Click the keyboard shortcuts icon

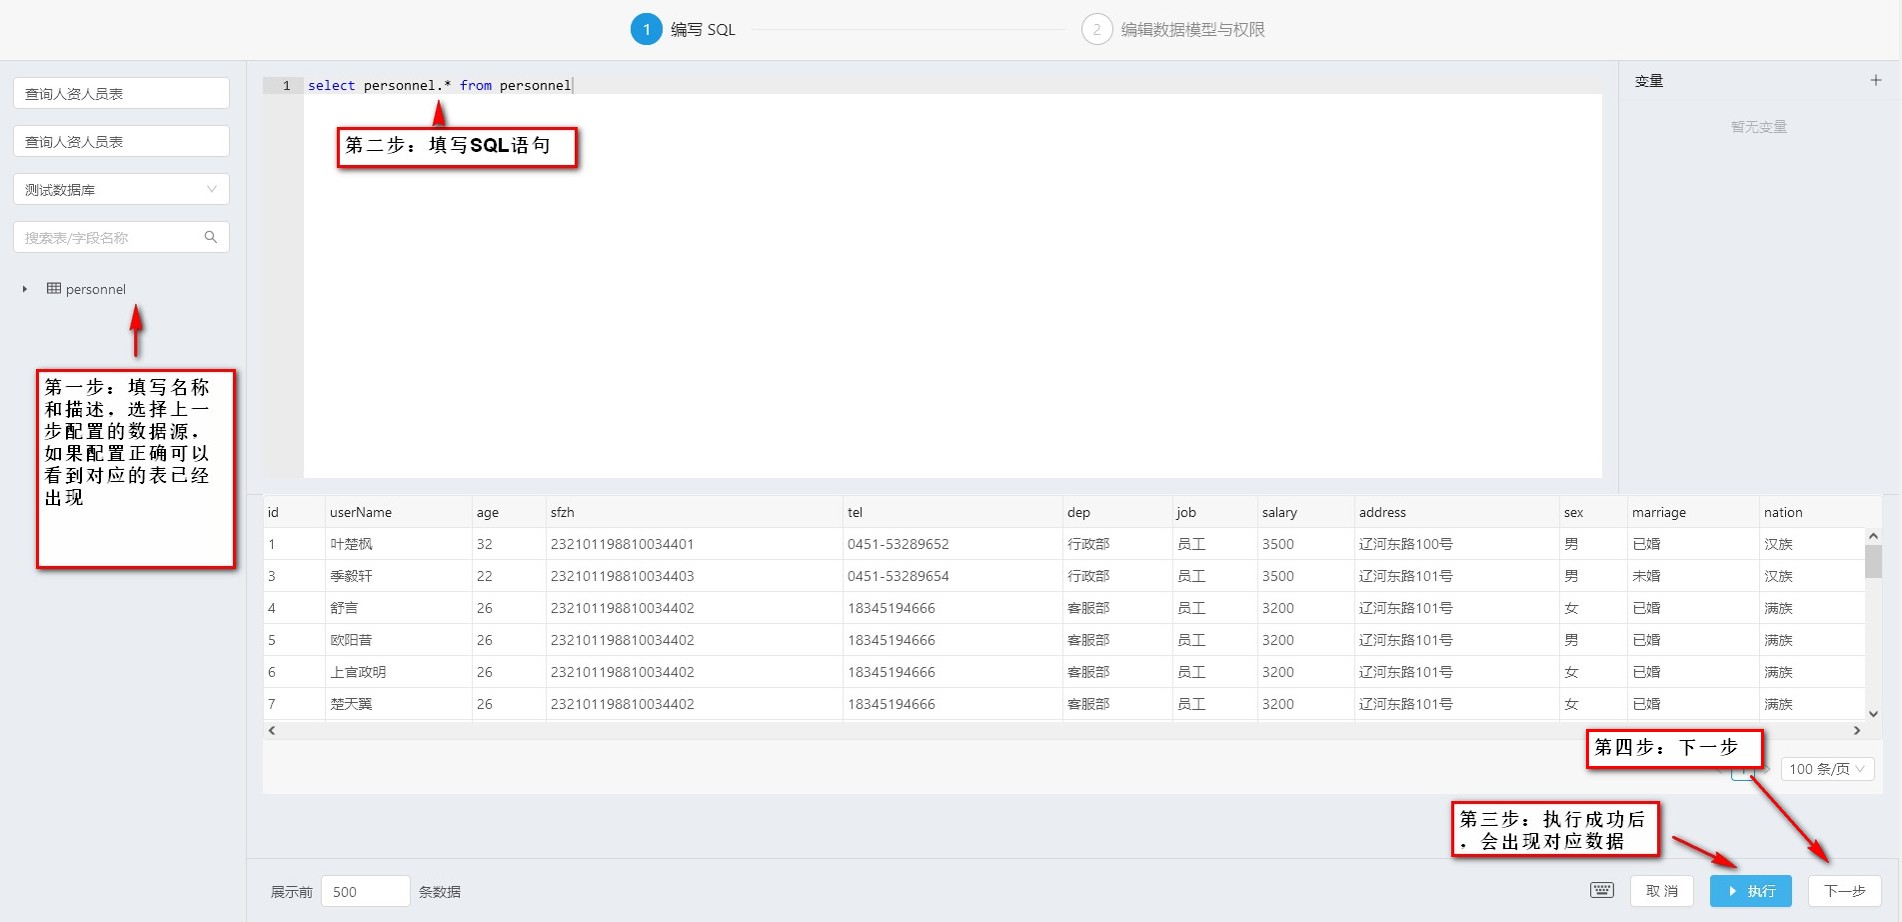(1601, 890)
